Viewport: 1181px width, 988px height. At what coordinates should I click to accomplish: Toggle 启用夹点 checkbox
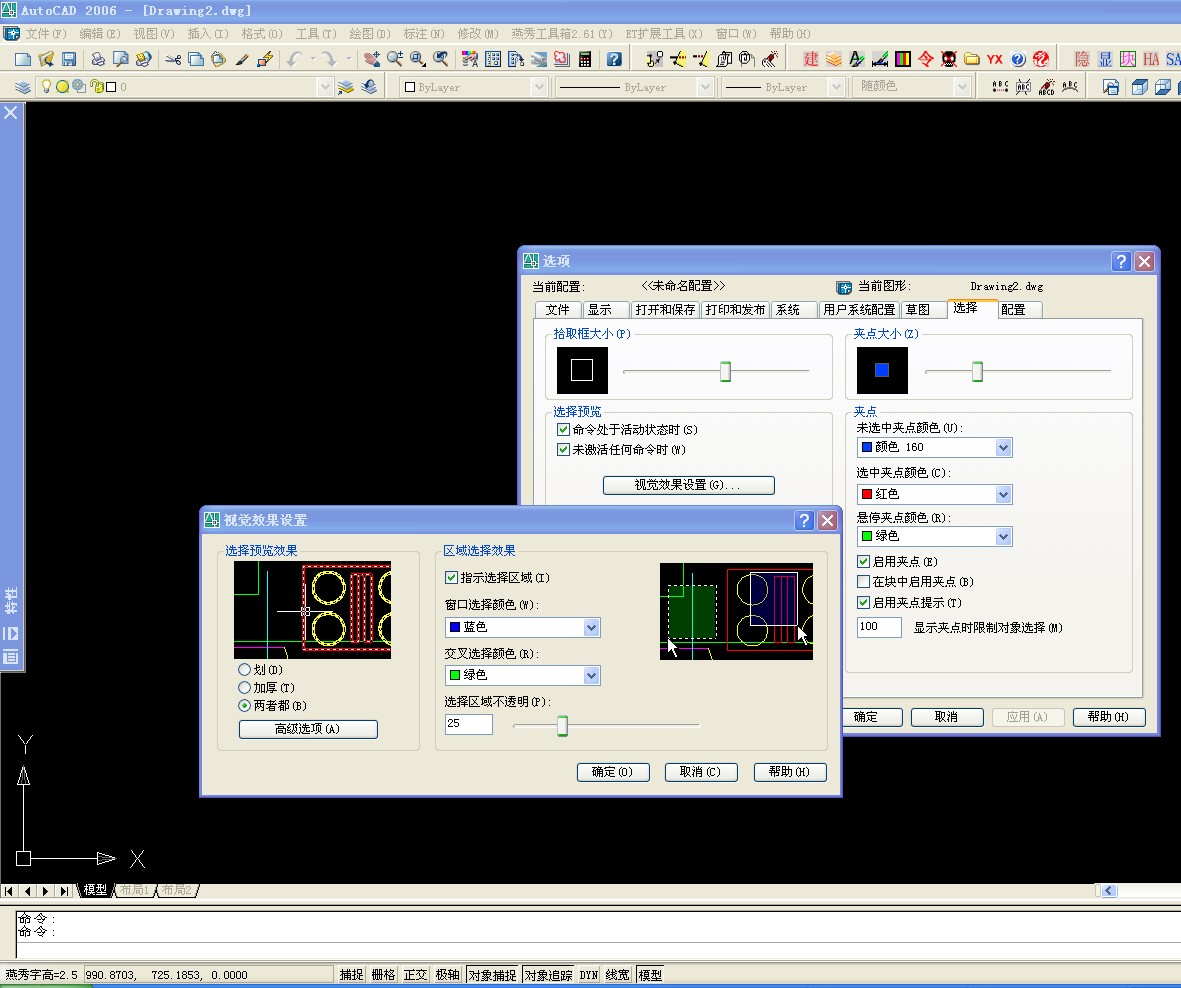click(x=864, y=561)
